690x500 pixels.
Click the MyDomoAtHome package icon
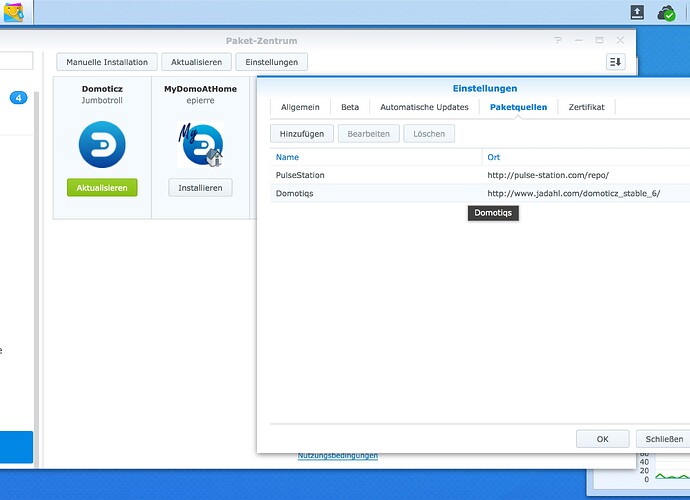(x=200, y=145)
